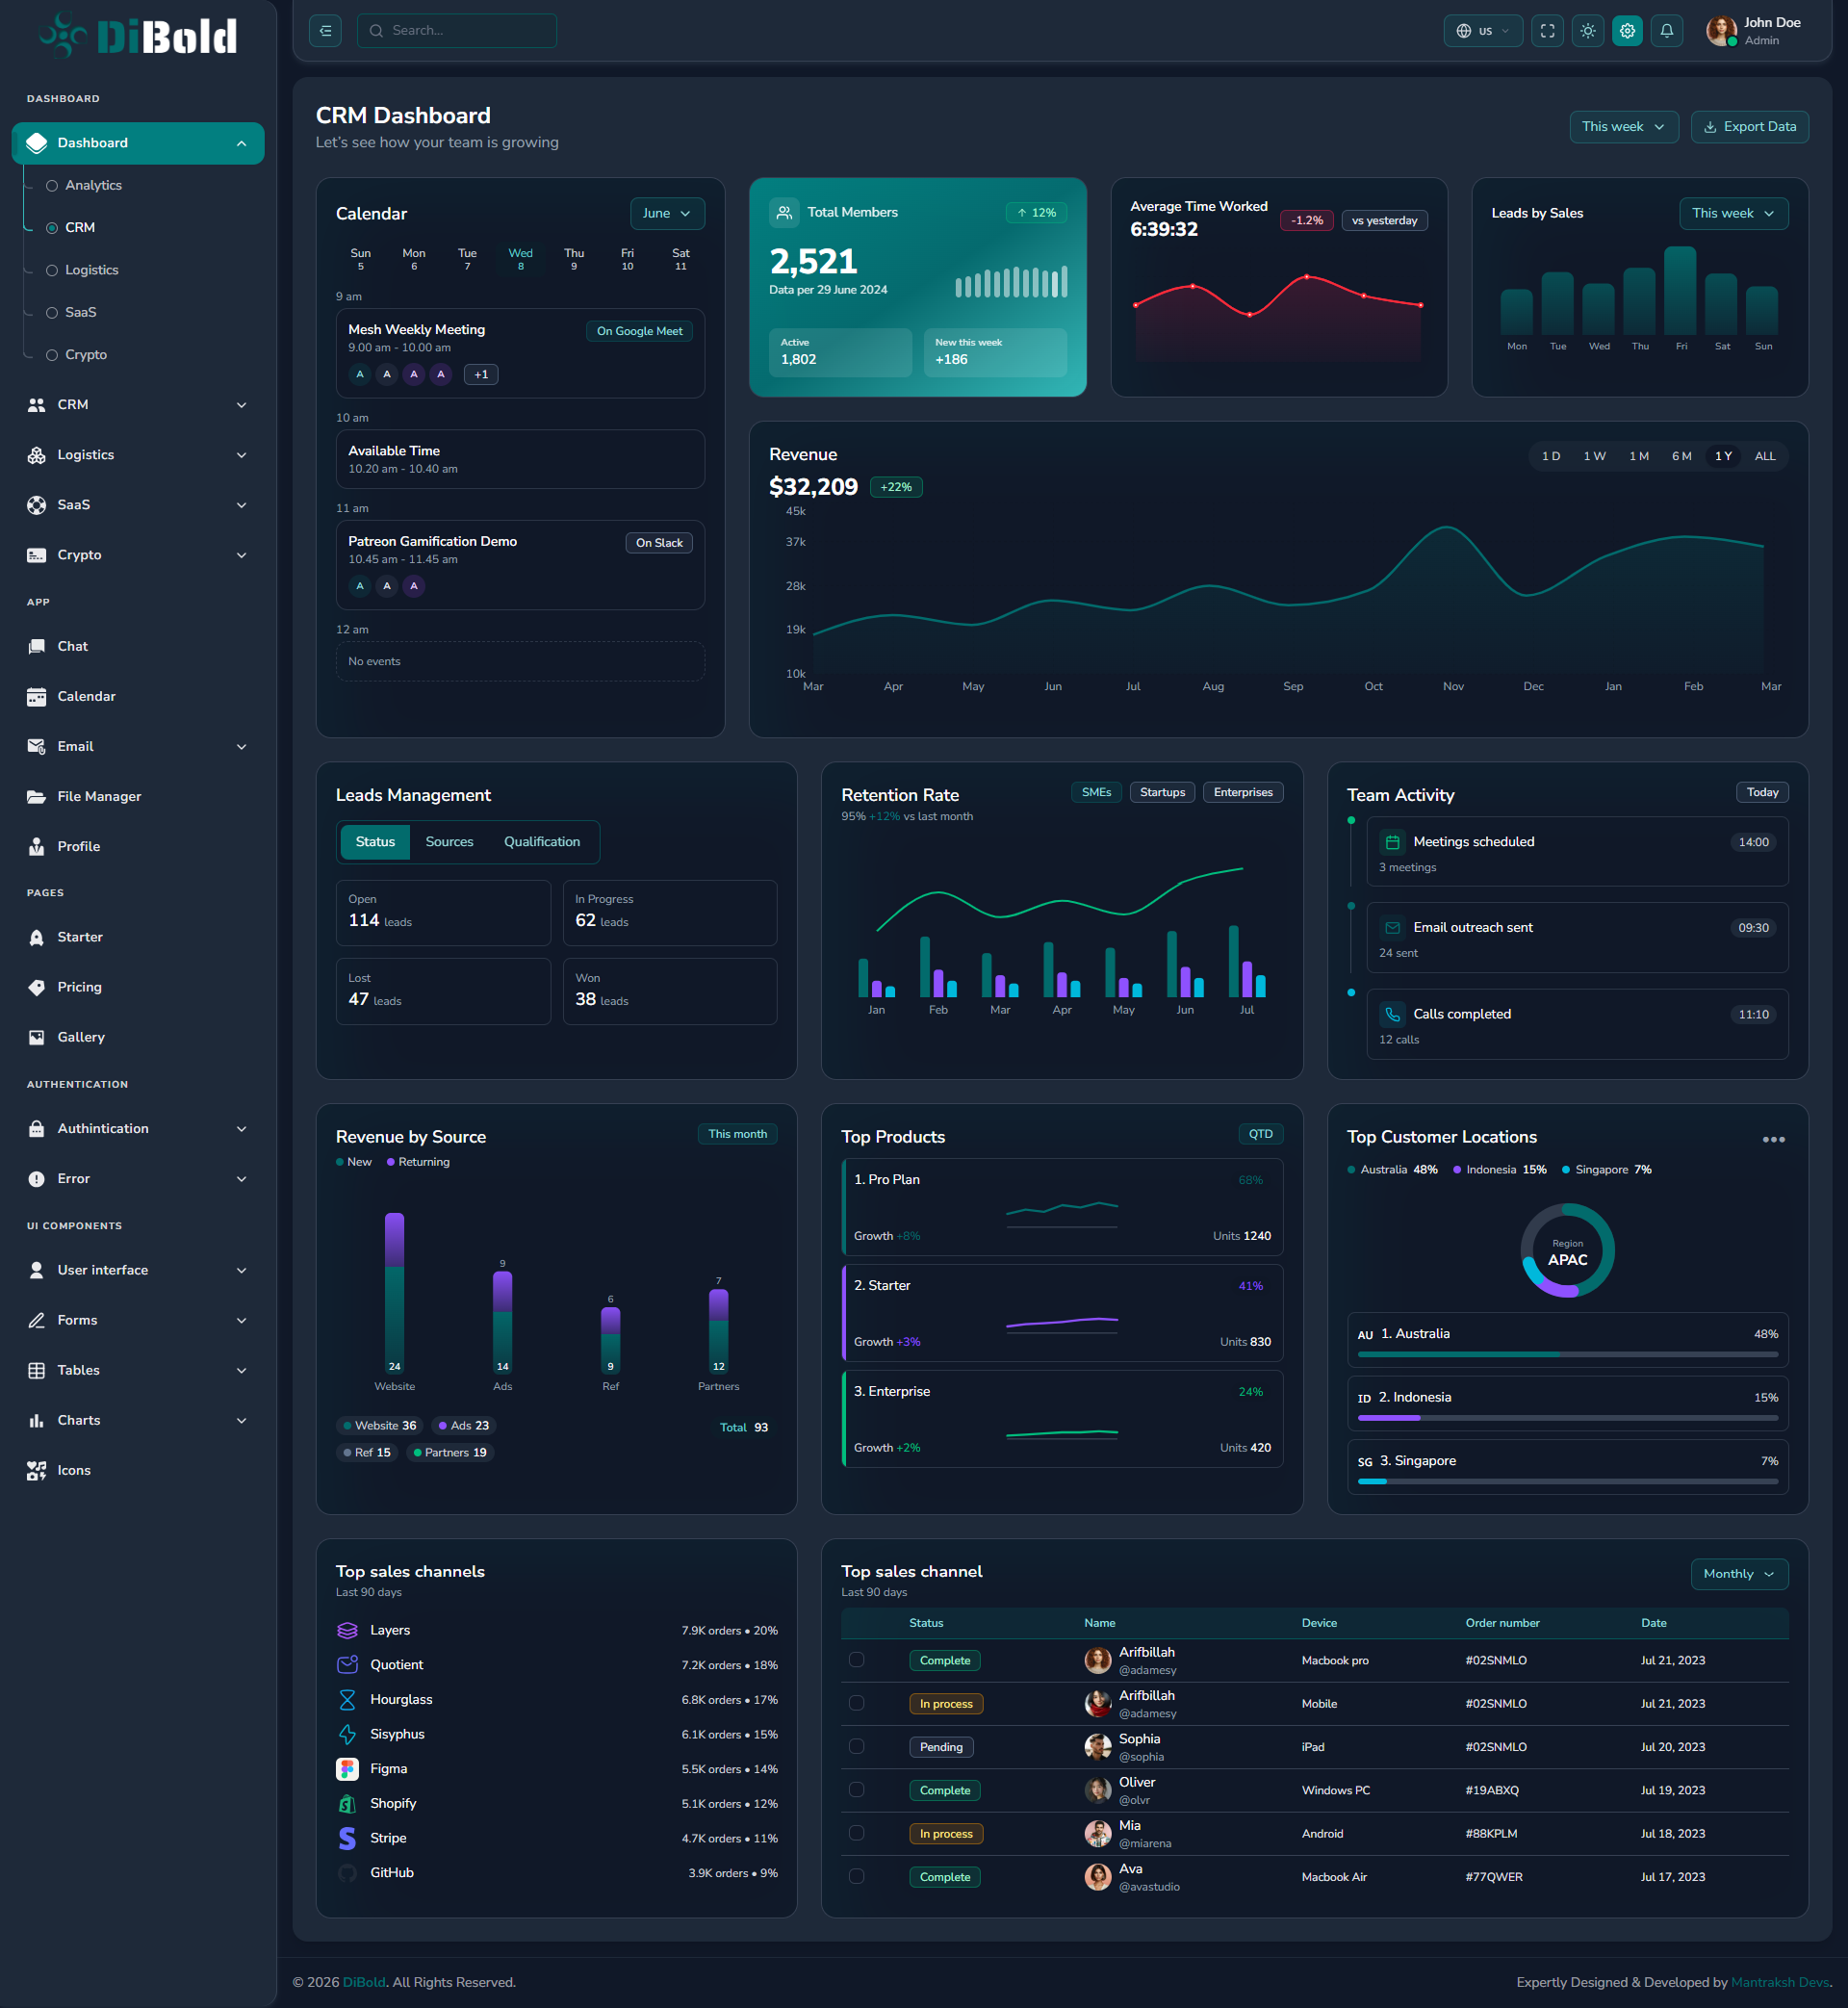
Task: Click the Sisyphus lightning icon
Action: click(x=347, y=1734)
